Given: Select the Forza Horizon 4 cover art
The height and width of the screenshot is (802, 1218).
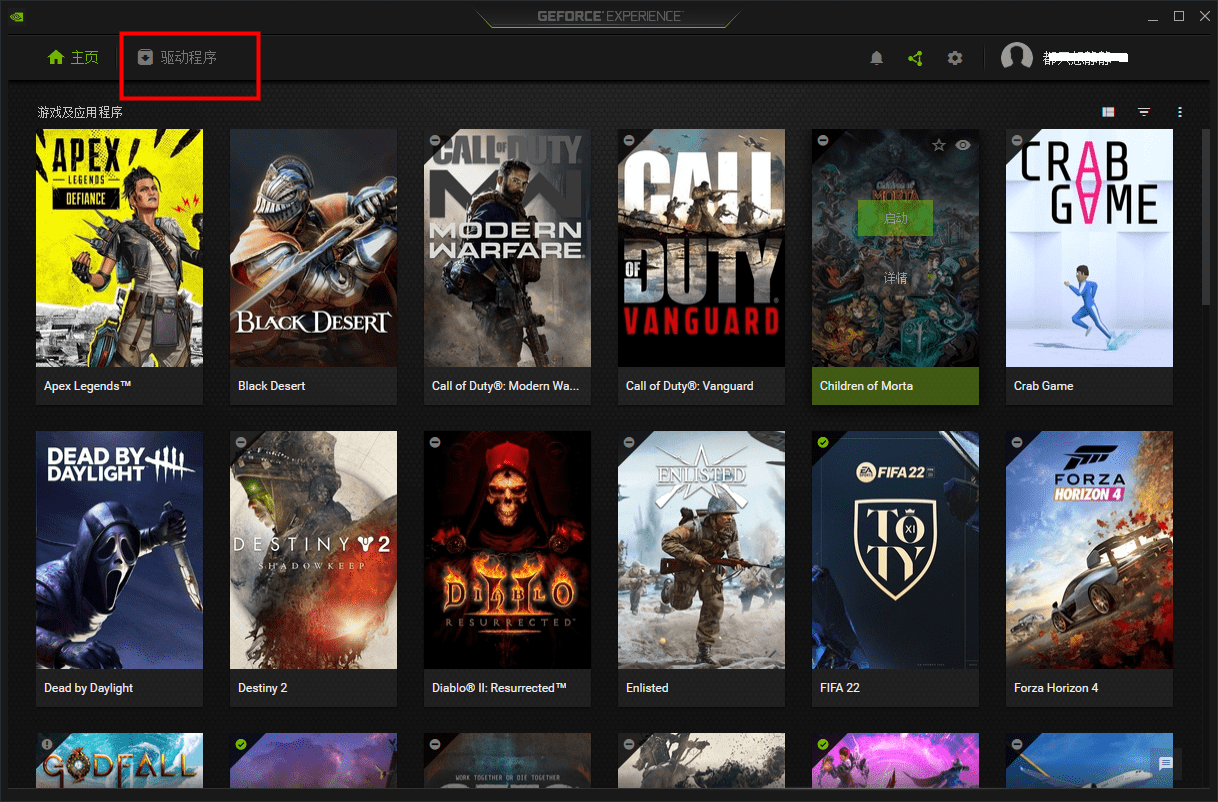Looking at the screenshot, I should tap(1089, 550).
